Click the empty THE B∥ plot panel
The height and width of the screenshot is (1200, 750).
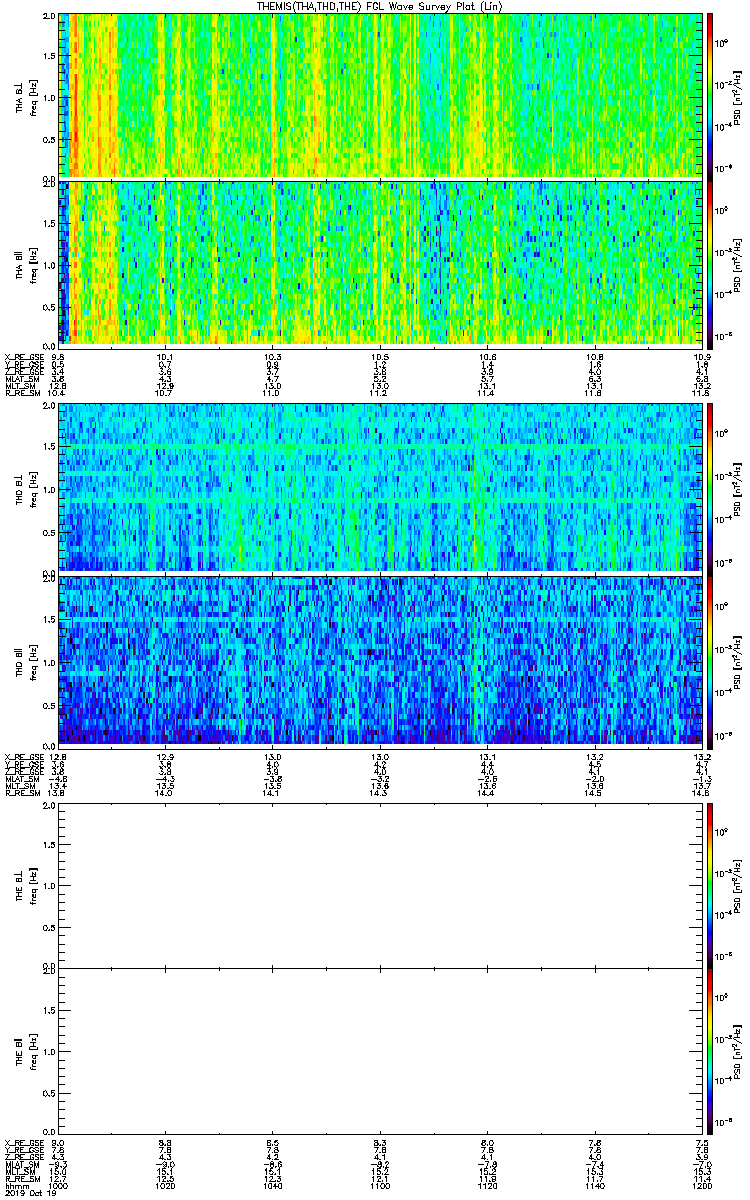382,1052
